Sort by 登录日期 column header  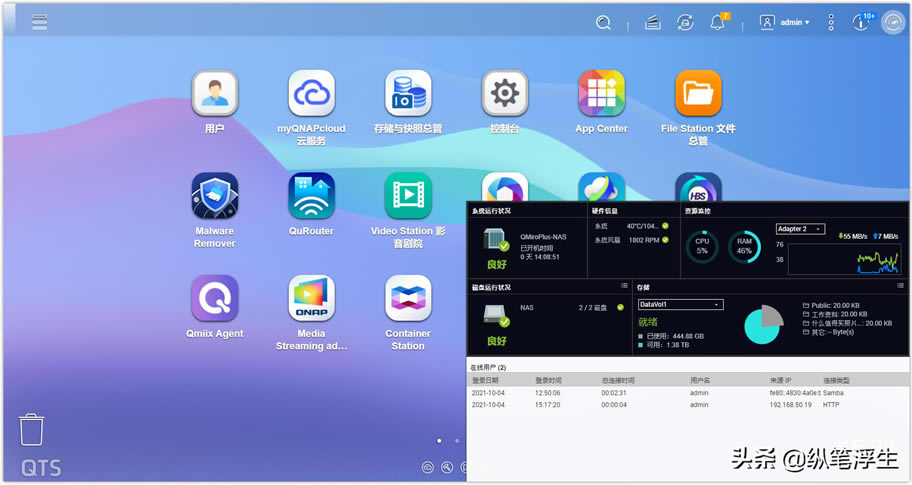coord(485,380)
